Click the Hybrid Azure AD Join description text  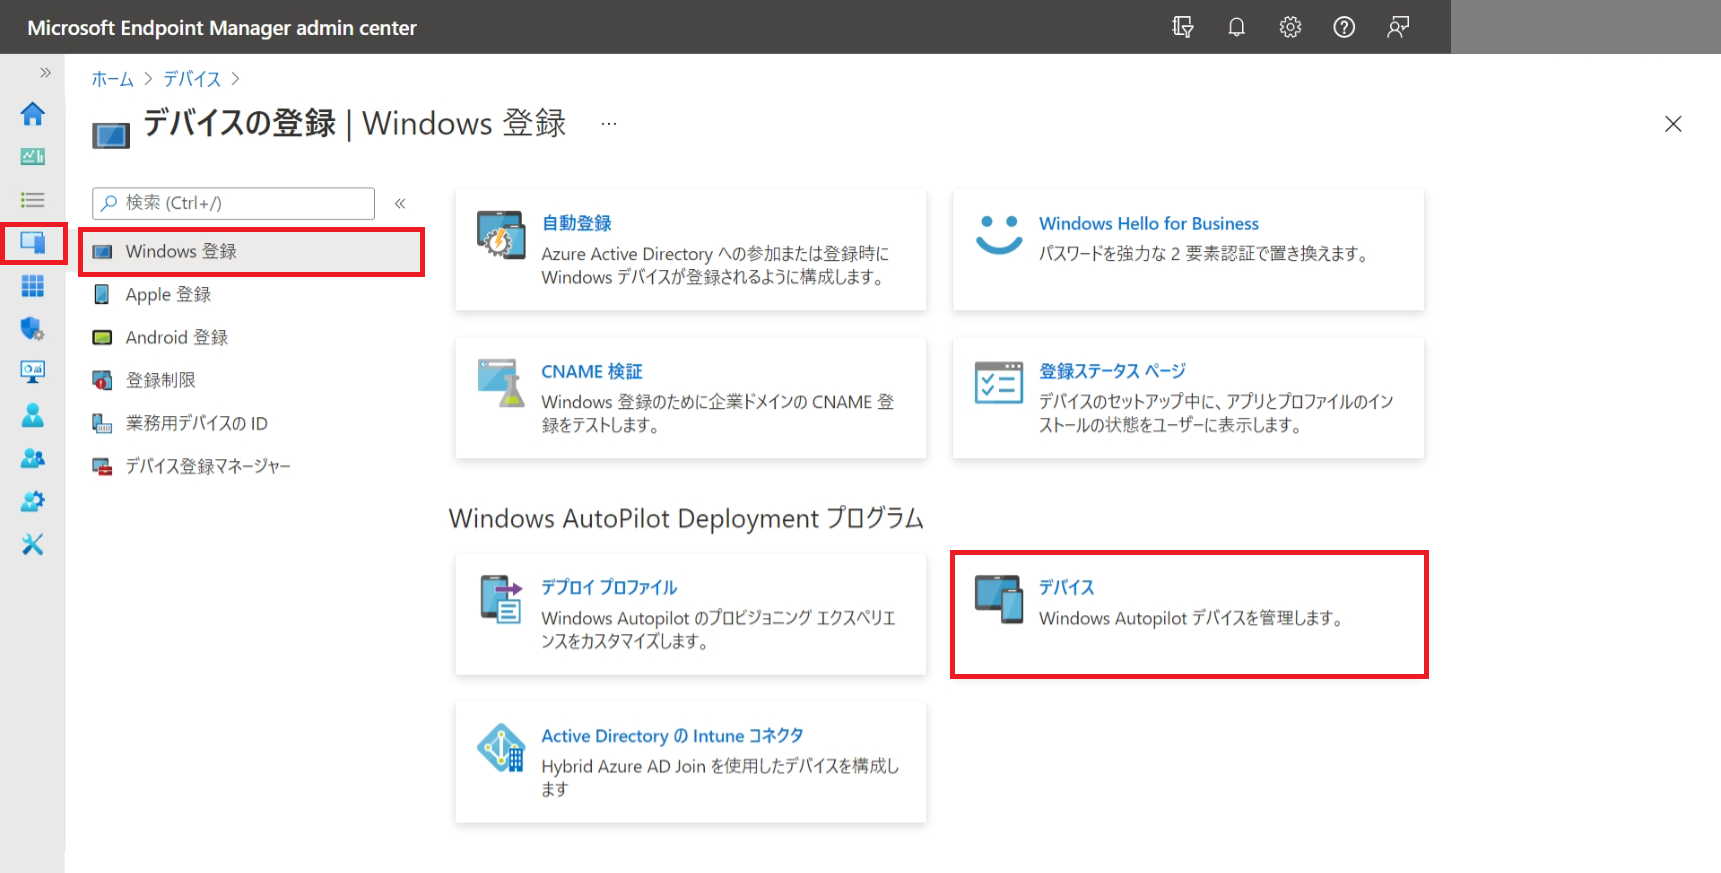tap(720, 777)
